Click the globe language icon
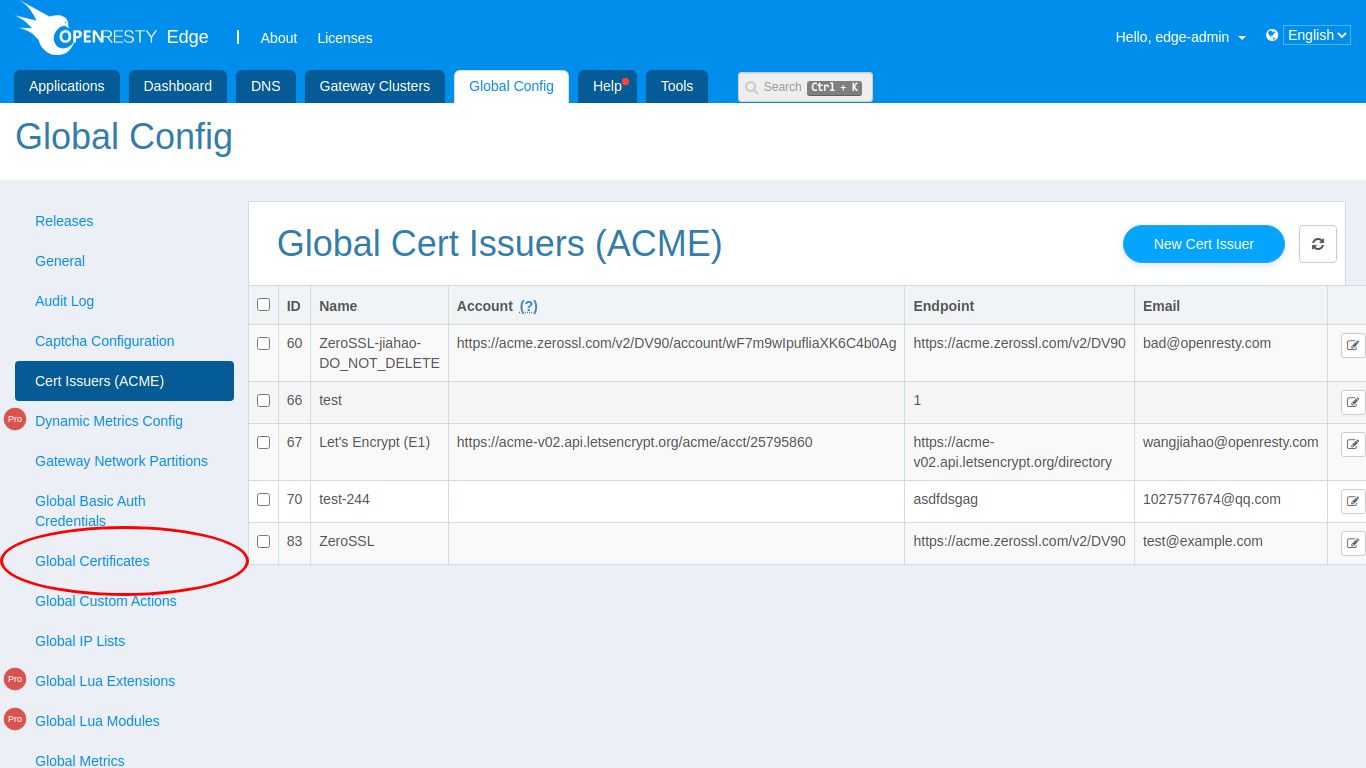Image resolution: width=1366 pixels, height=768 pixels. tap(1272, 35)
